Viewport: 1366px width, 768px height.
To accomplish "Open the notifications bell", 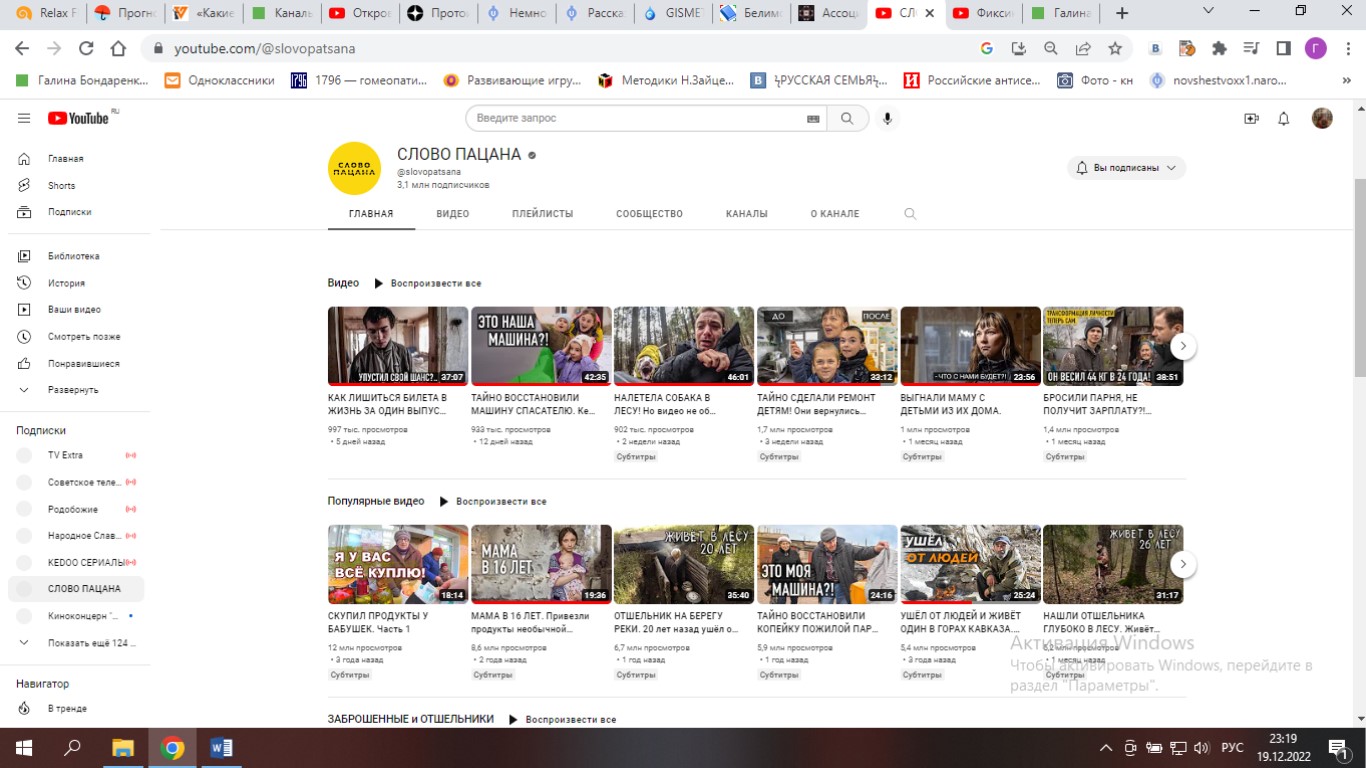I will click(1284, 118).
